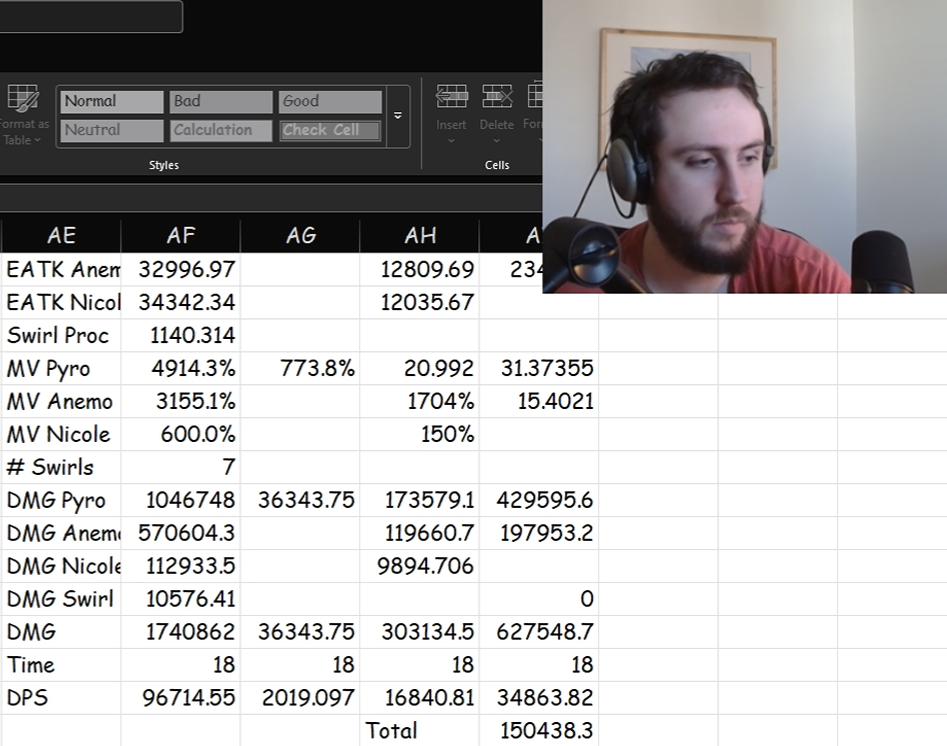The width and height of the screenshot is (947, 746).
Task: Select cell with value 20.992
Action: coord(420,368)
